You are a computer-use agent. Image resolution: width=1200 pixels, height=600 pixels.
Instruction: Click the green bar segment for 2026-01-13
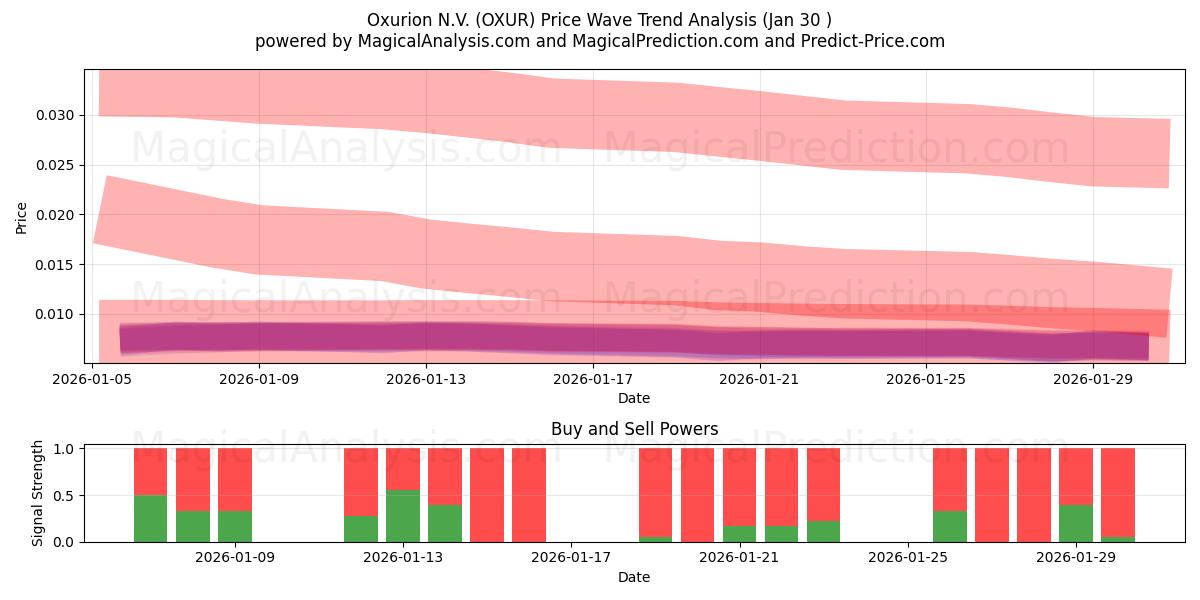pos(403,516)
